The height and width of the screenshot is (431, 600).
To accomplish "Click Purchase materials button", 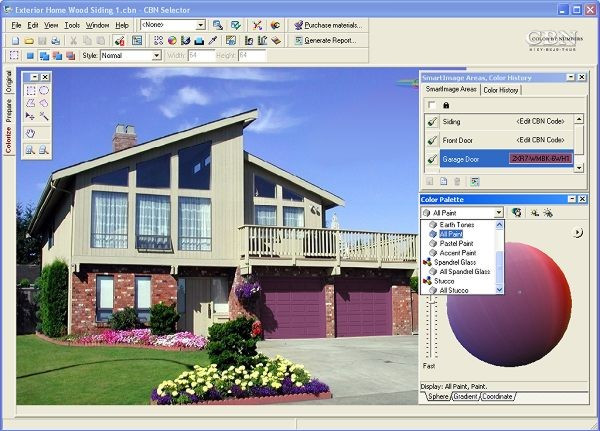I will [328, 25].
